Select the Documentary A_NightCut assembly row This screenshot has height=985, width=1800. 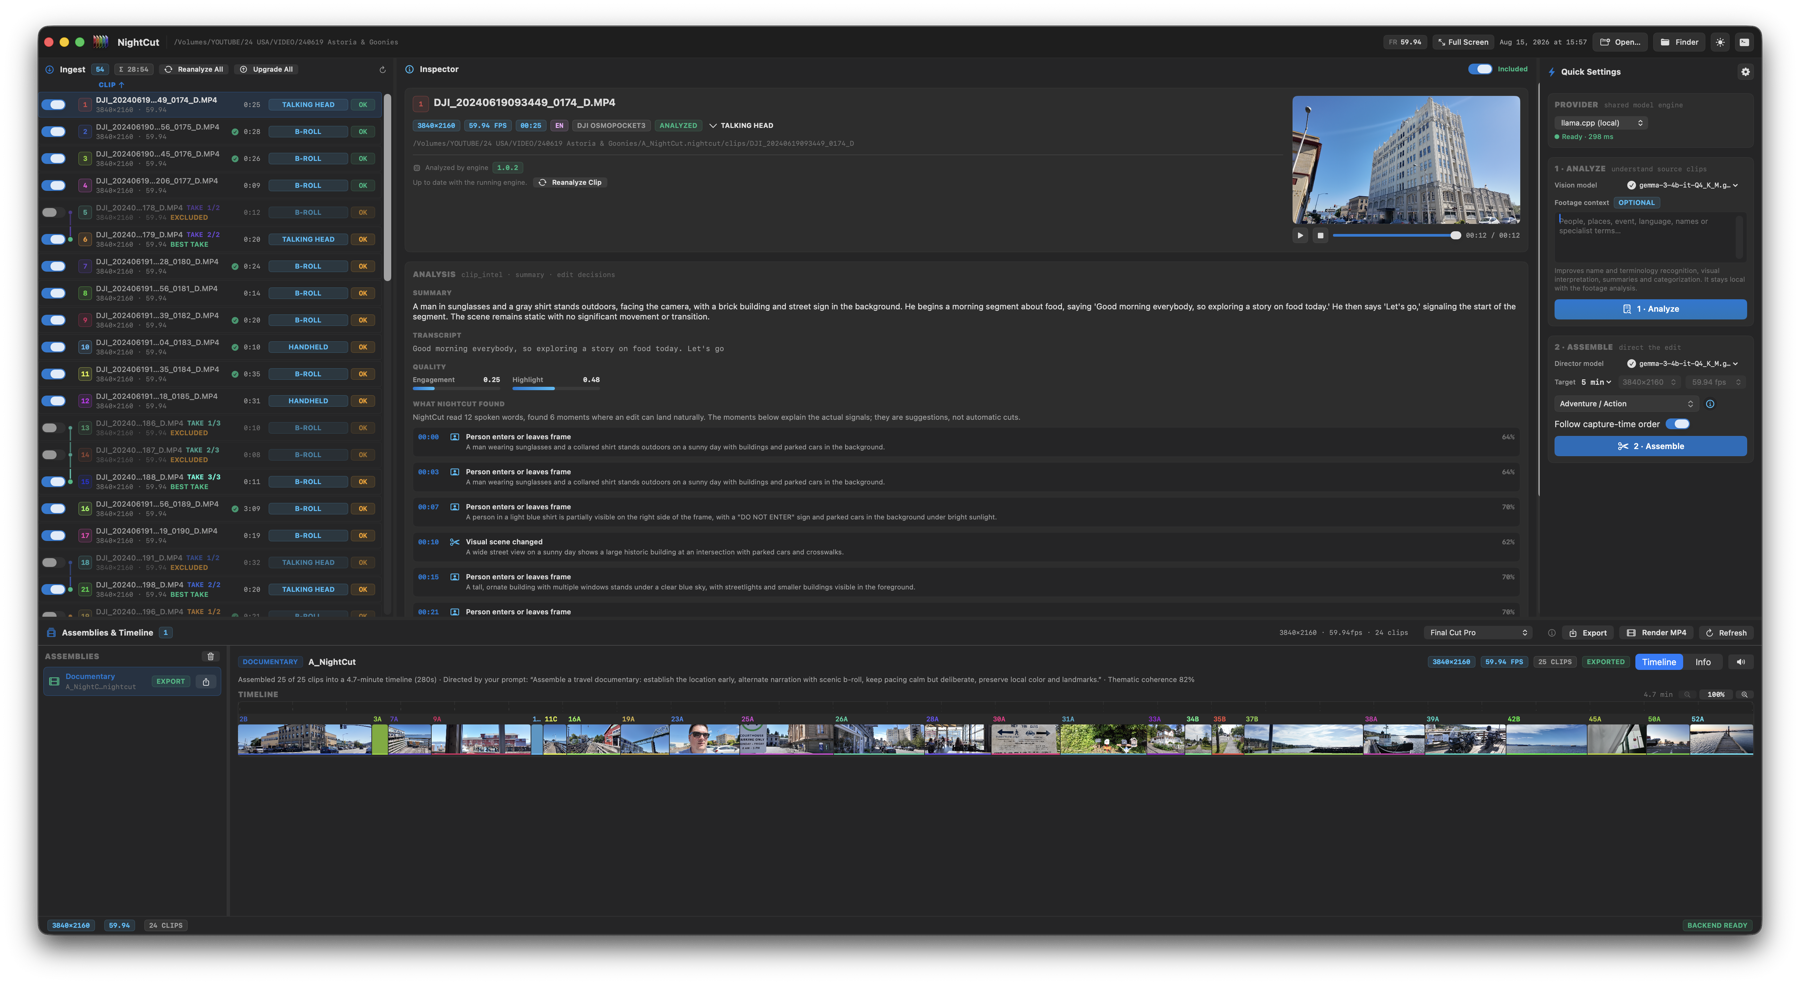click(131, 682)
